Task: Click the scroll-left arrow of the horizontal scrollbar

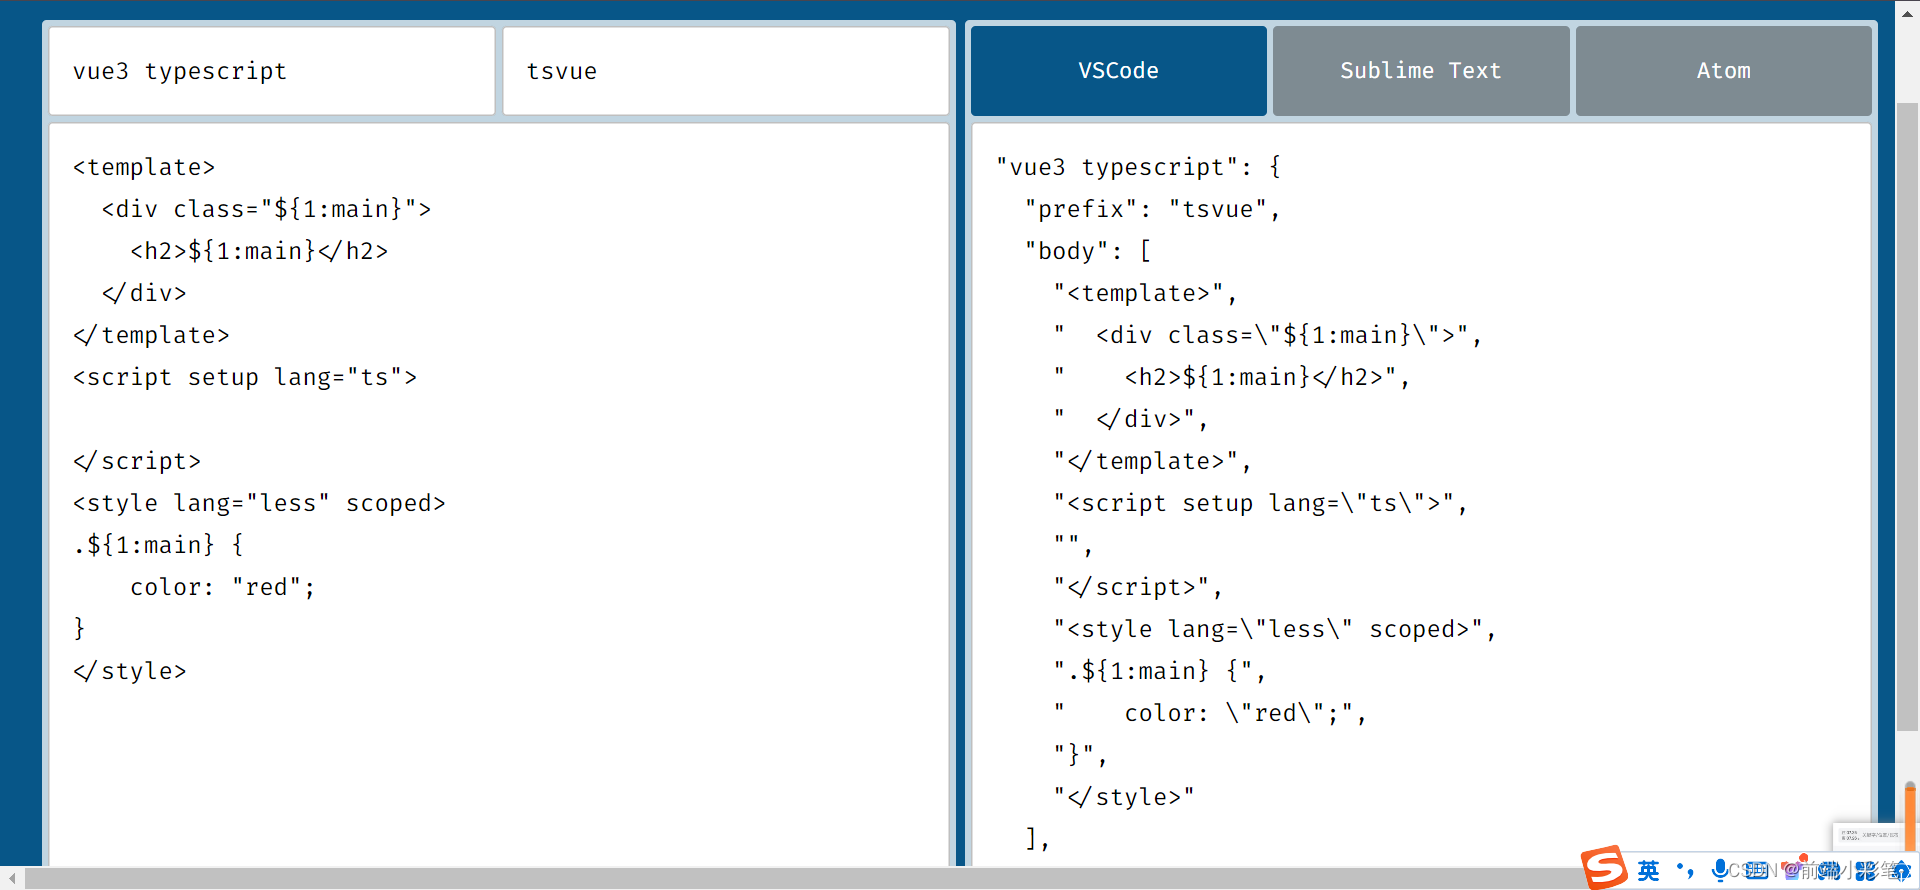Action: 11,878
